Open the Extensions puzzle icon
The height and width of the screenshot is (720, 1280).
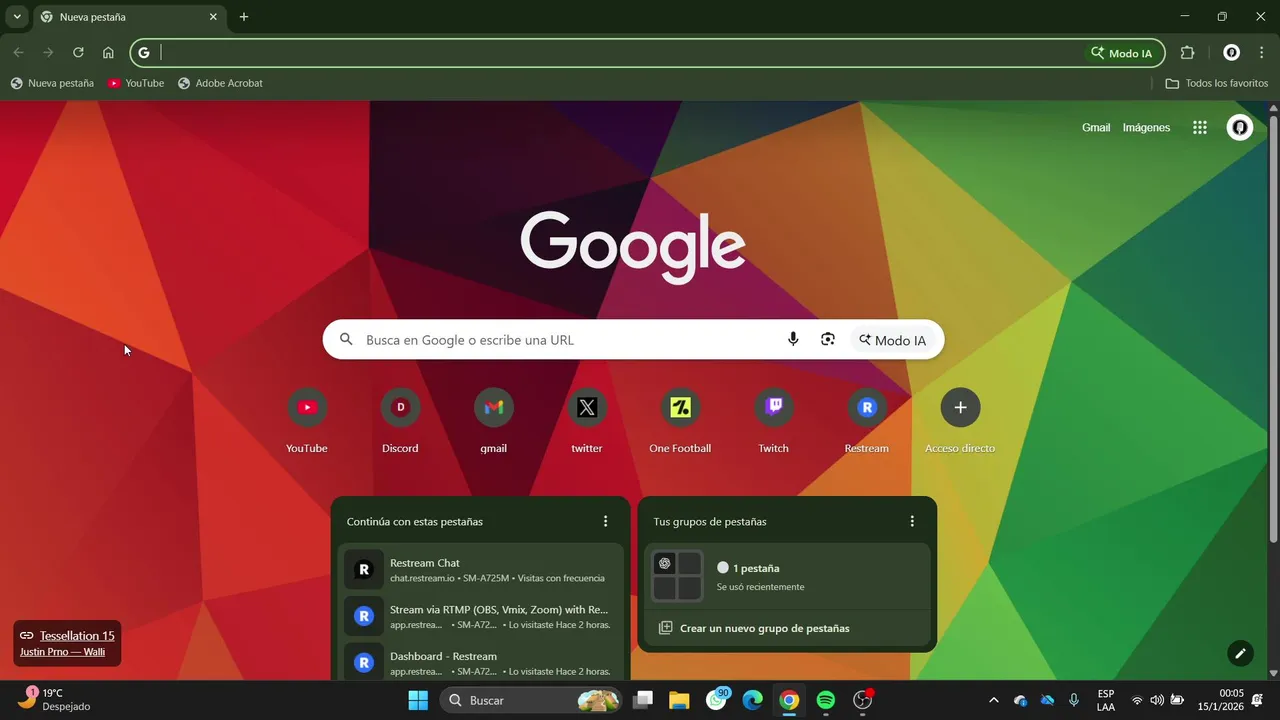[x=1187, y=53]
